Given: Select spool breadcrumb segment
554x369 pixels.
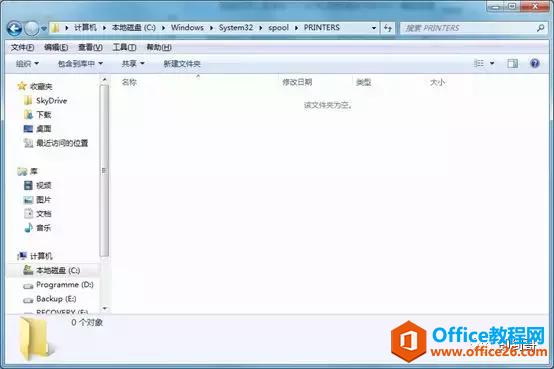Looking at the screenshot, I should tap(278, 28).
